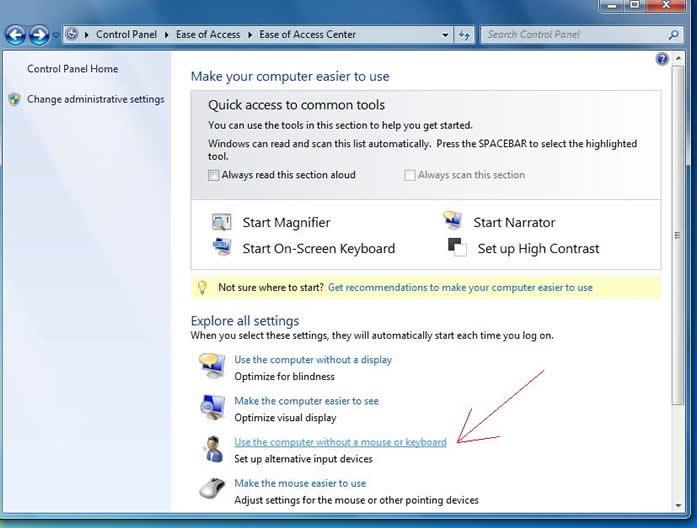
Task: Click the mouse settings icon
Action: click(x=212, y=490)
